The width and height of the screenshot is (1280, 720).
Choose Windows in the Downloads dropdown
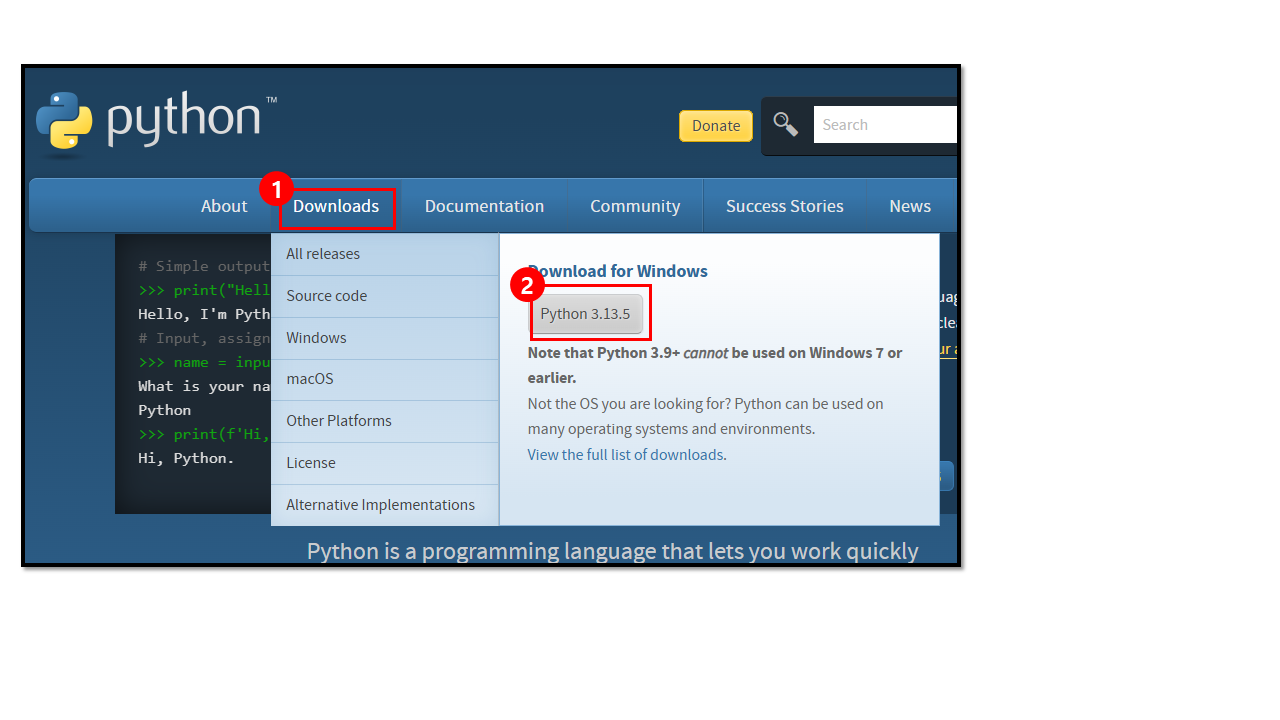coord(385,338)
